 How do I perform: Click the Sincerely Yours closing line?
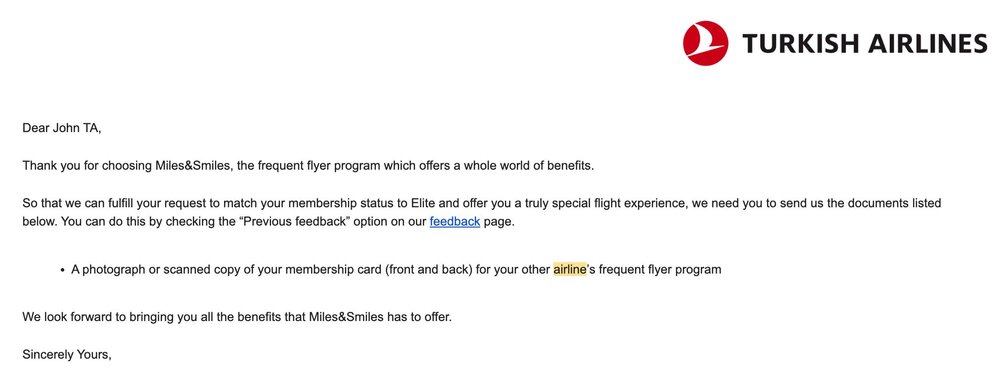67,354
